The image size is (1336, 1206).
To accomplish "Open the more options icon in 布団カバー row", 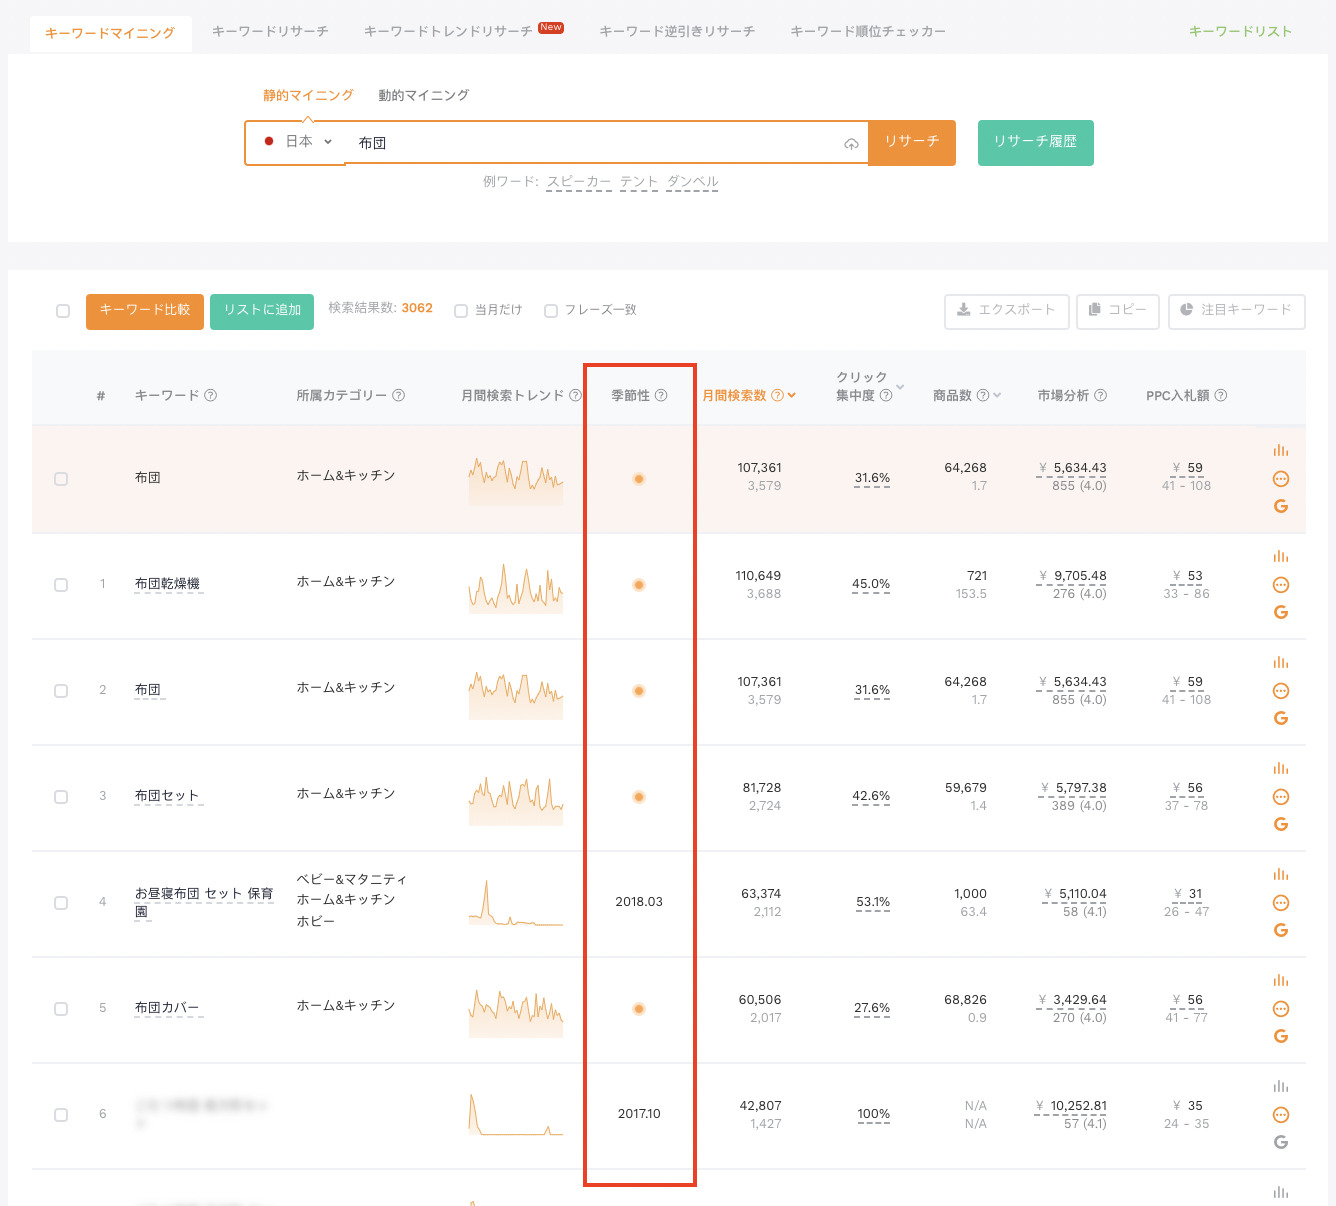I will 1280,1009.
